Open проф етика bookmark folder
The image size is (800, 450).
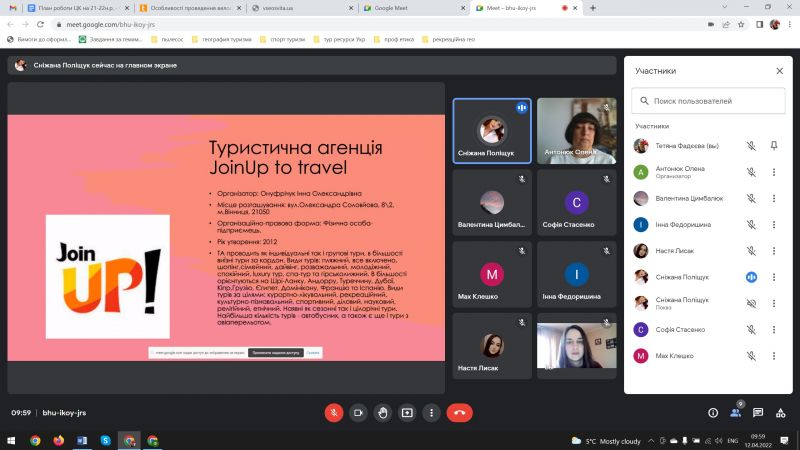coord(394,39)
